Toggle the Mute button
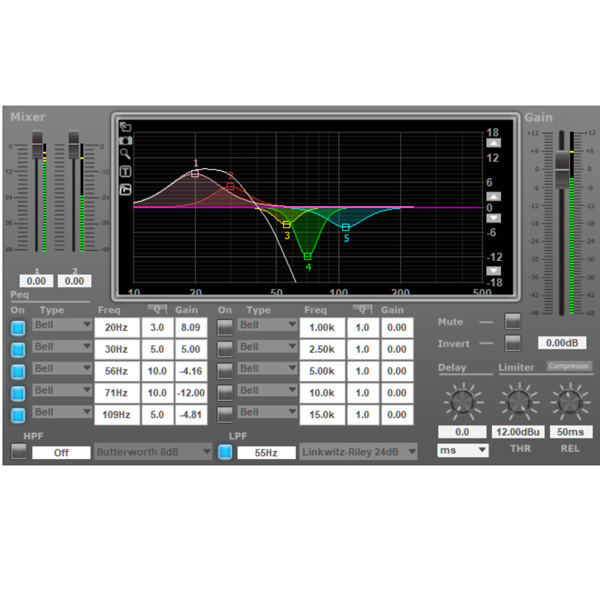 513,321
